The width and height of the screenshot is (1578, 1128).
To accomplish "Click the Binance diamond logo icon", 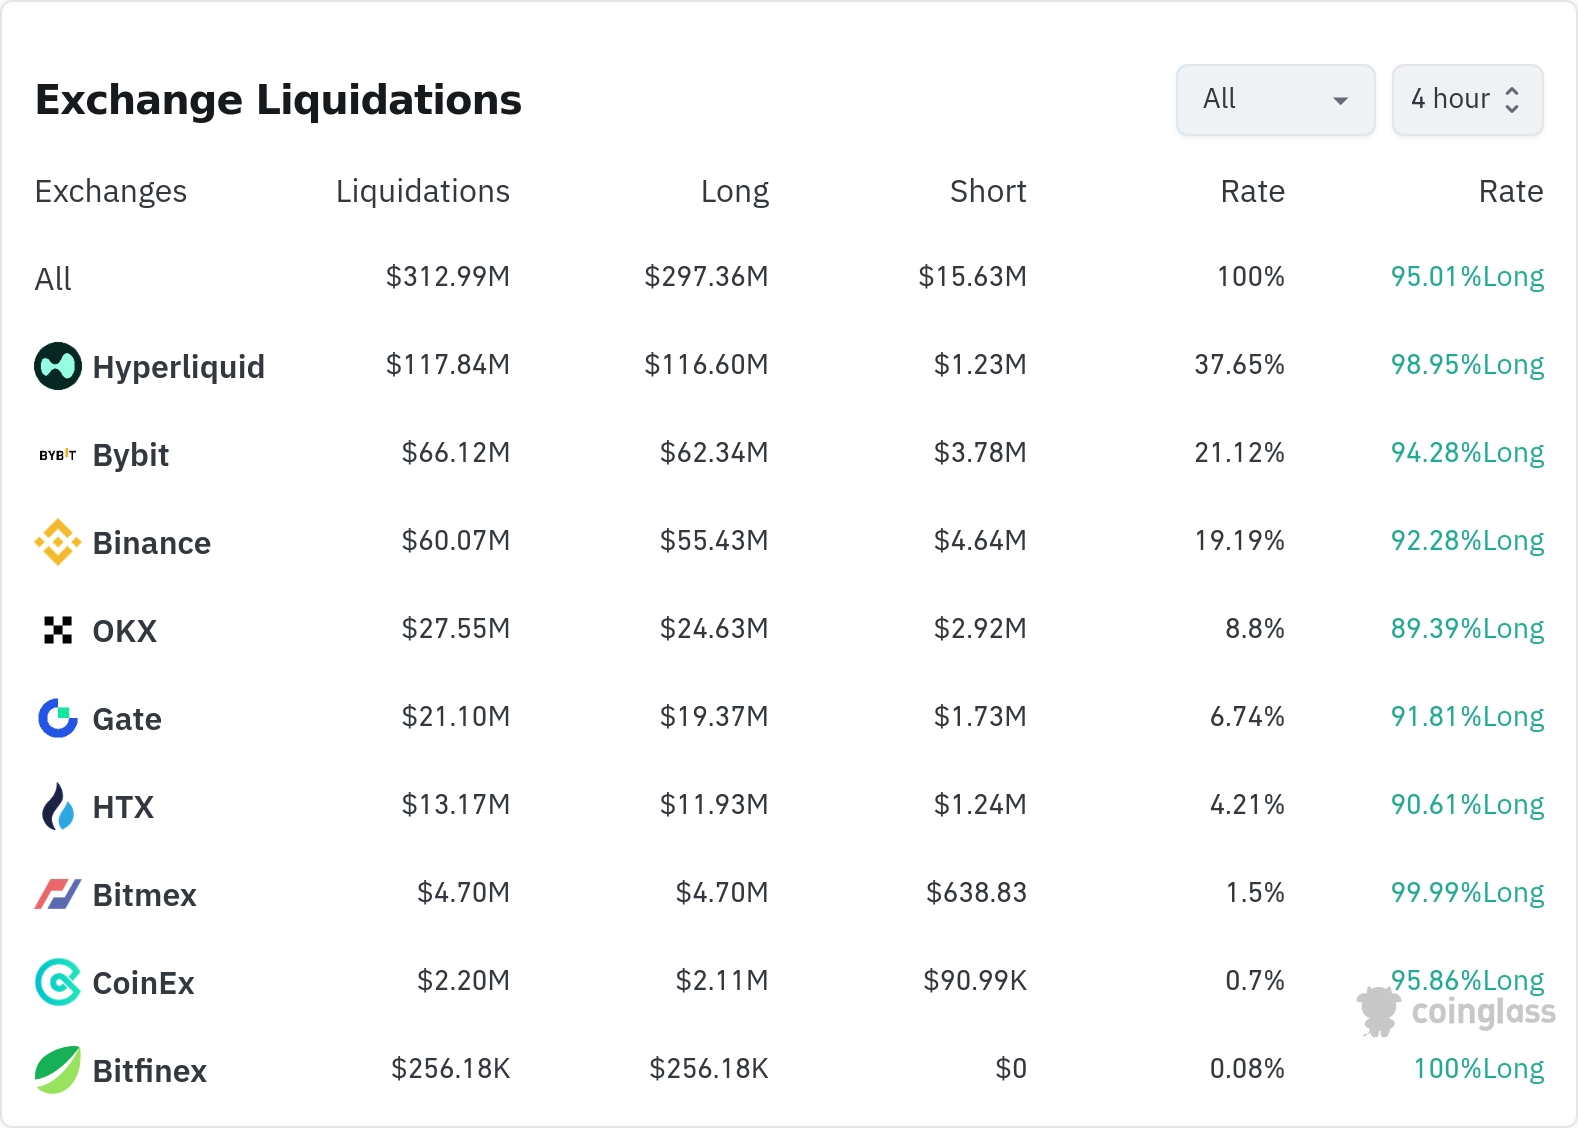I will click(x=58, y=542).
